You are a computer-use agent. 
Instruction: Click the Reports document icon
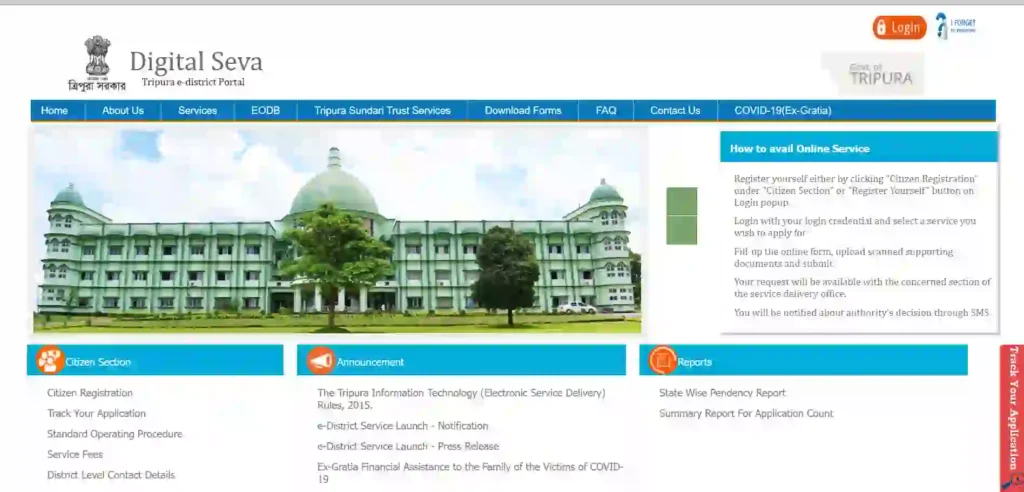[662, 360]
